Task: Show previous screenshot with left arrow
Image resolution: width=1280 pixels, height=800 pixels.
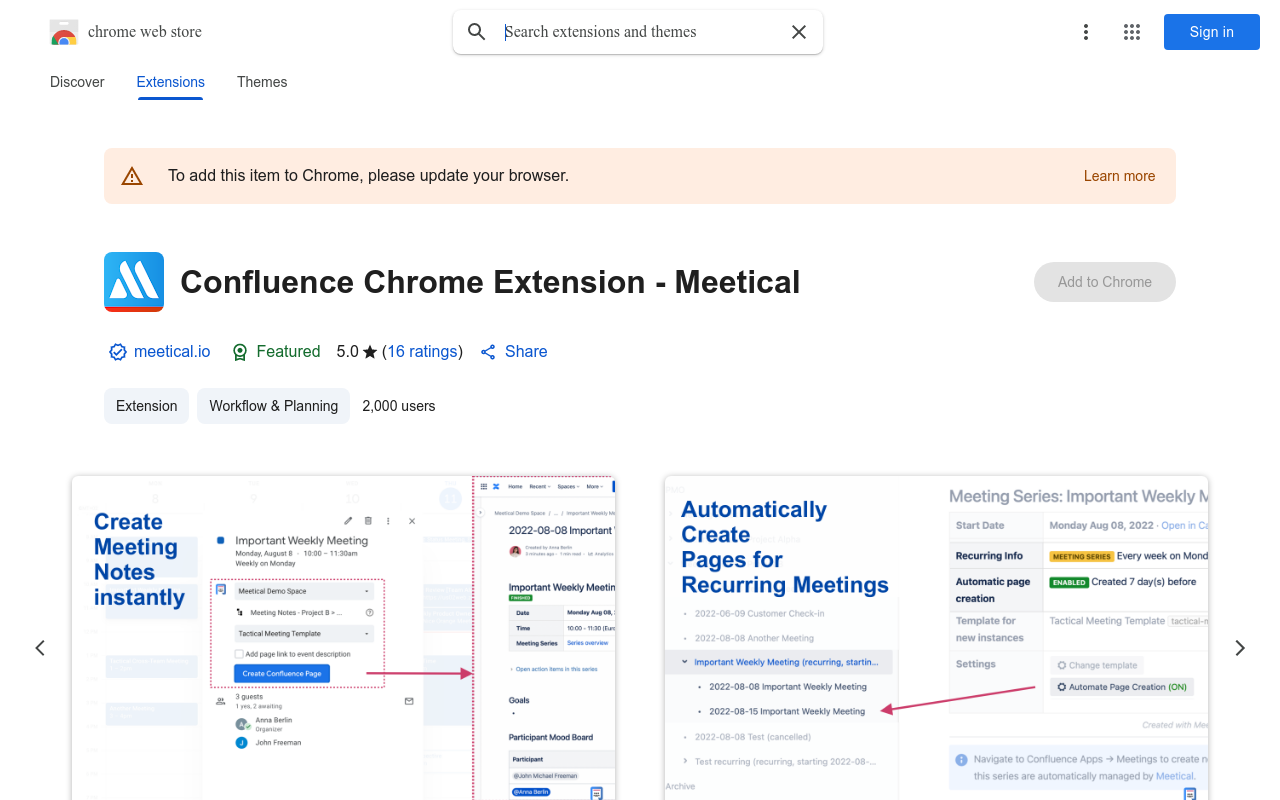Action: 40,648
